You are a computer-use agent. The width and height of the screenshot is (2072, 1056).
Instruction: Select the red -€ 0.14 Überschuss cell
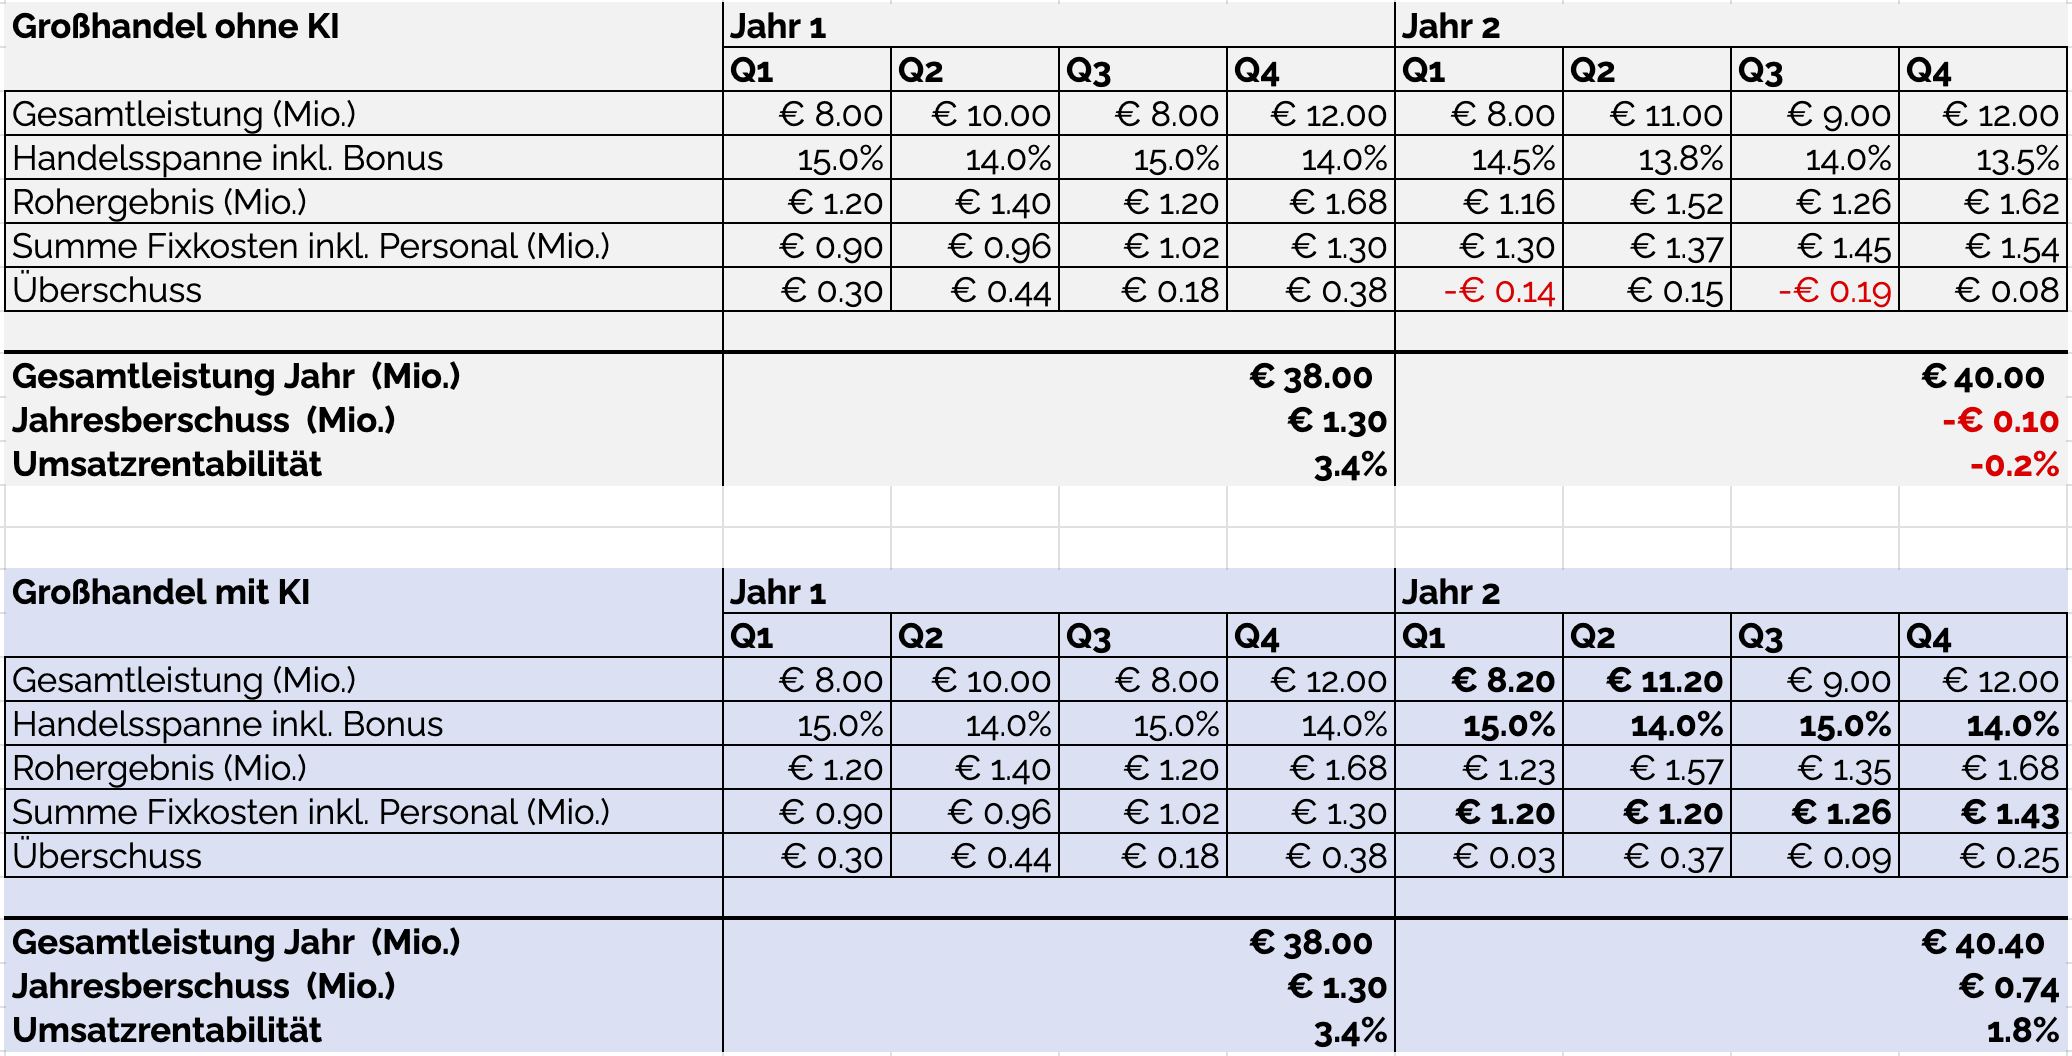click(1498, 291)
